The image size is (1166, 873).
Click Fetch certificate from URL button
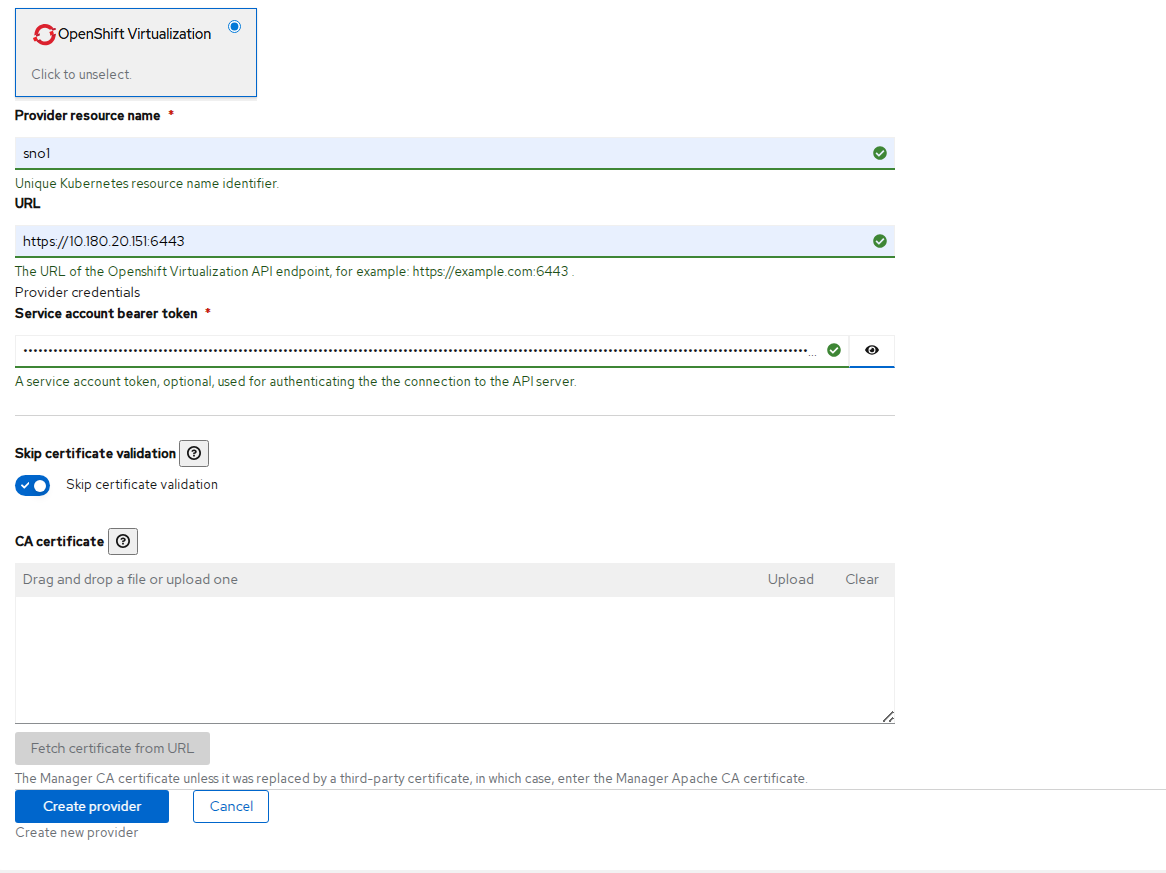112,748
